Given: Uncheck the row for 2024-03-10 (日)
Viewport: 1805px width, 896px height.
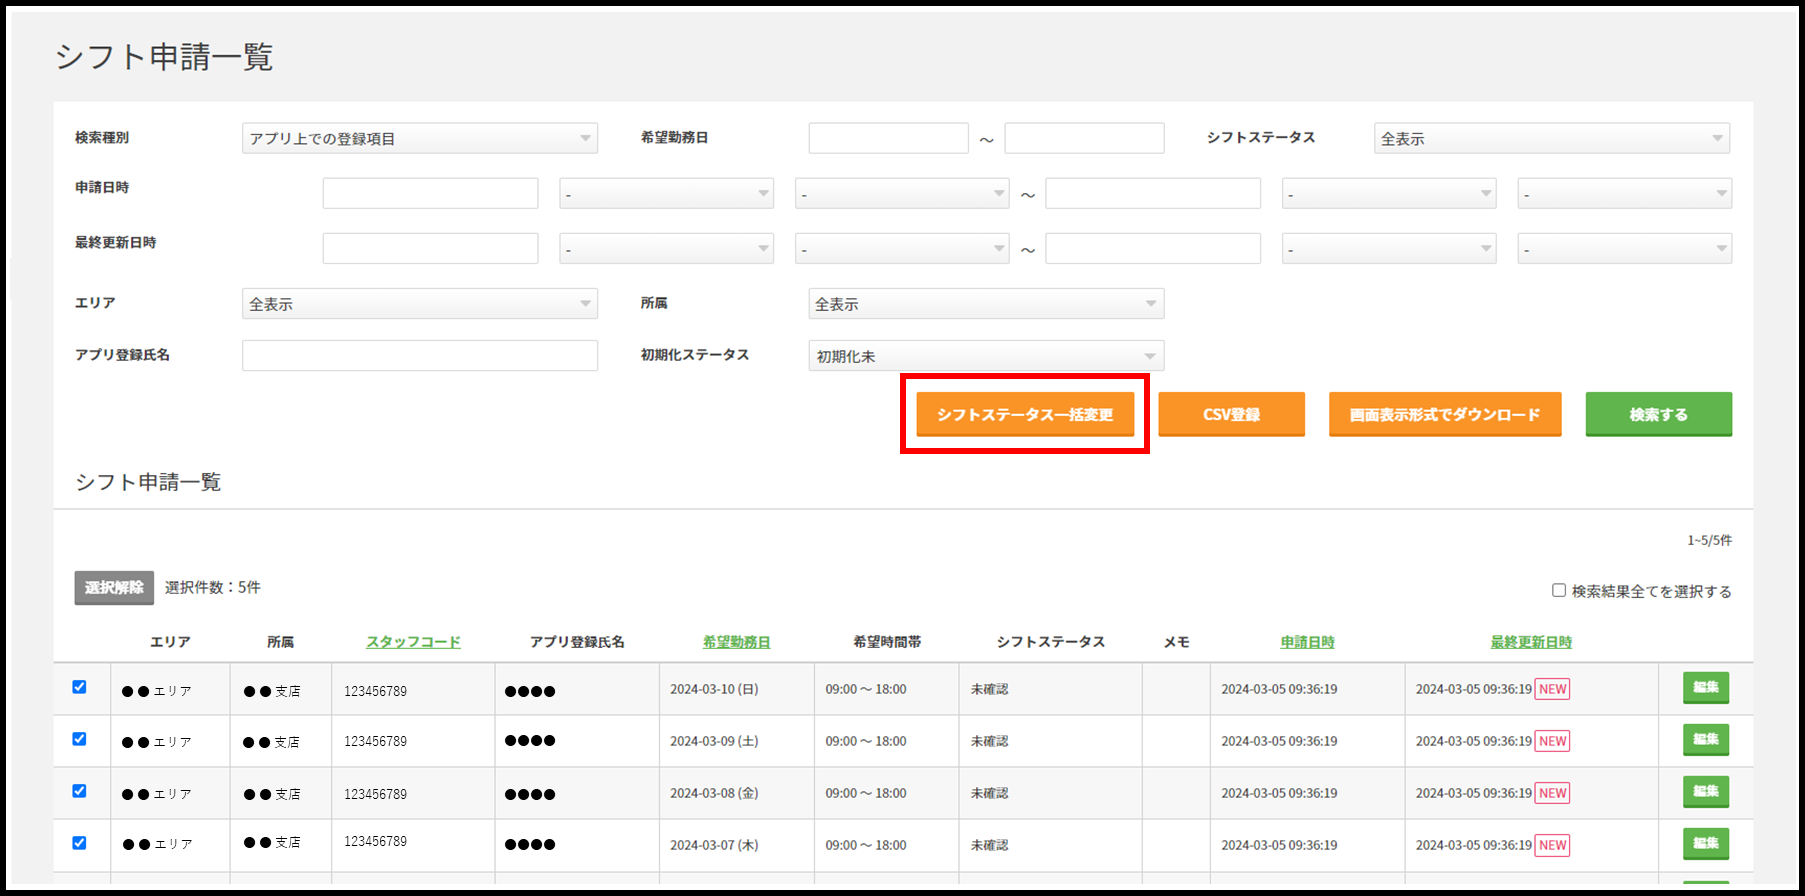Looking at the screenshot, I should click(79, 687).
